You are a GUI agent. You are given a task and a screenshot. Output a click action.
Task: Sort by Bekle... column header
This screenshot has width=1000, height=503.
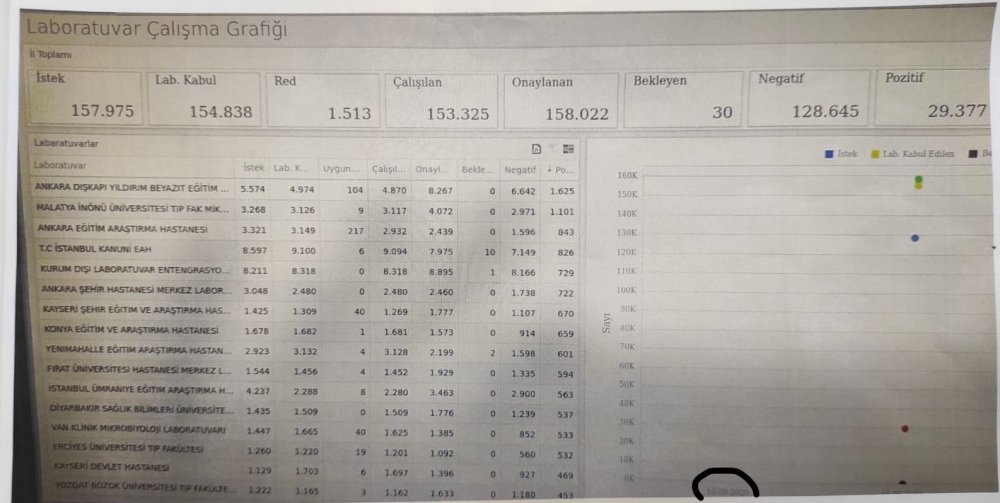pyautogui.click(x=478, y=170)
